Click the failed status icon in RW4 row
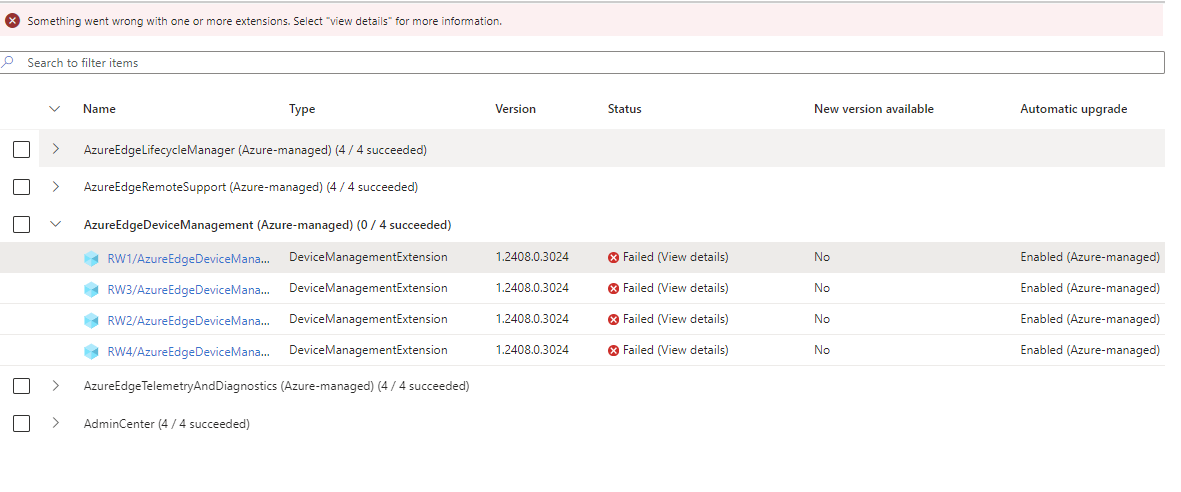The height and width of the screenshot is (492, 1181). (613, 350)
